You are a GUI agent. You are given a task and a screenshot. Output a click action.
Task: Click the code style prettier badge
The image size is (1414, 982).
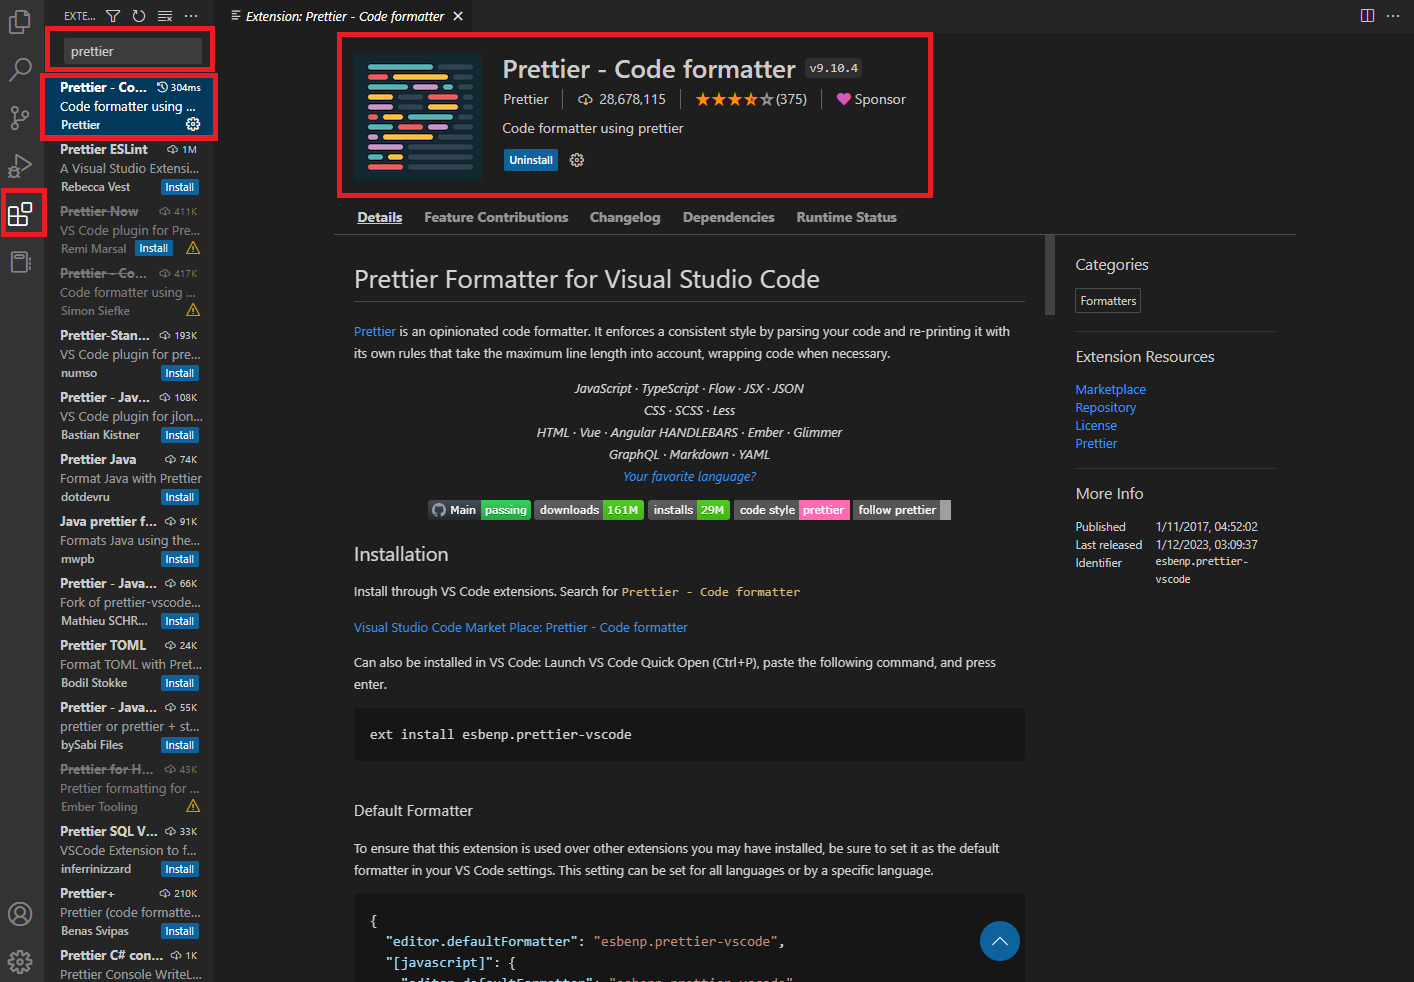(x=792, y=510)
